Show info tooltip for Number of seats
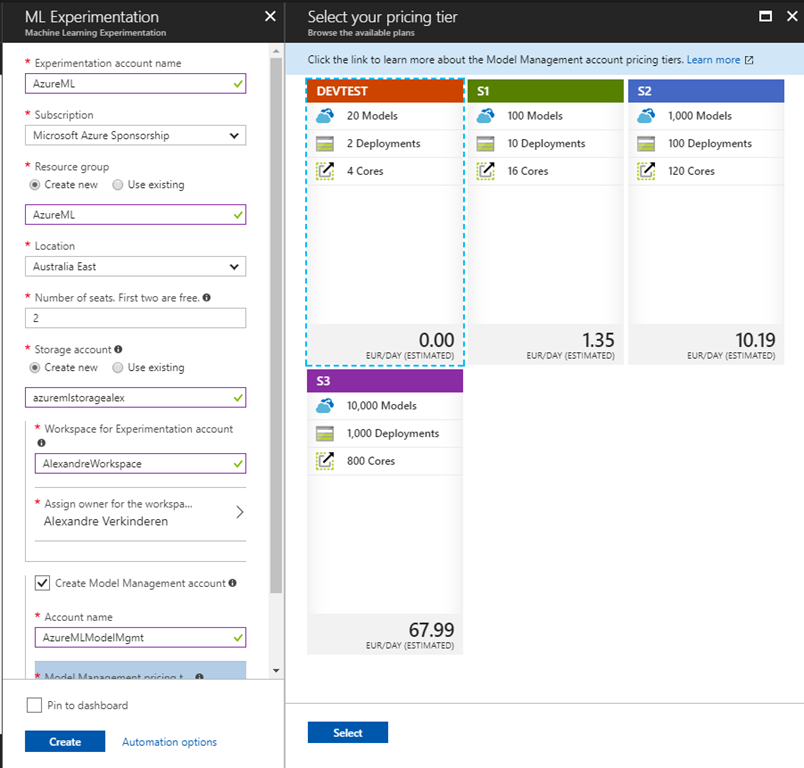 click(x=207, y=297)
